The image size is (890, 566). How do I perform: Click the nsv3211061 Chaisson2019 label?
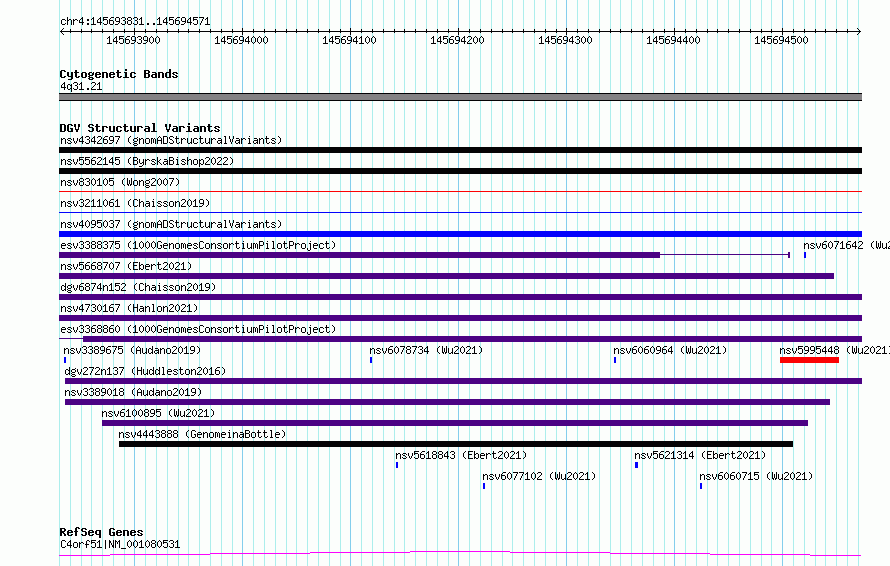pos(135,203)
